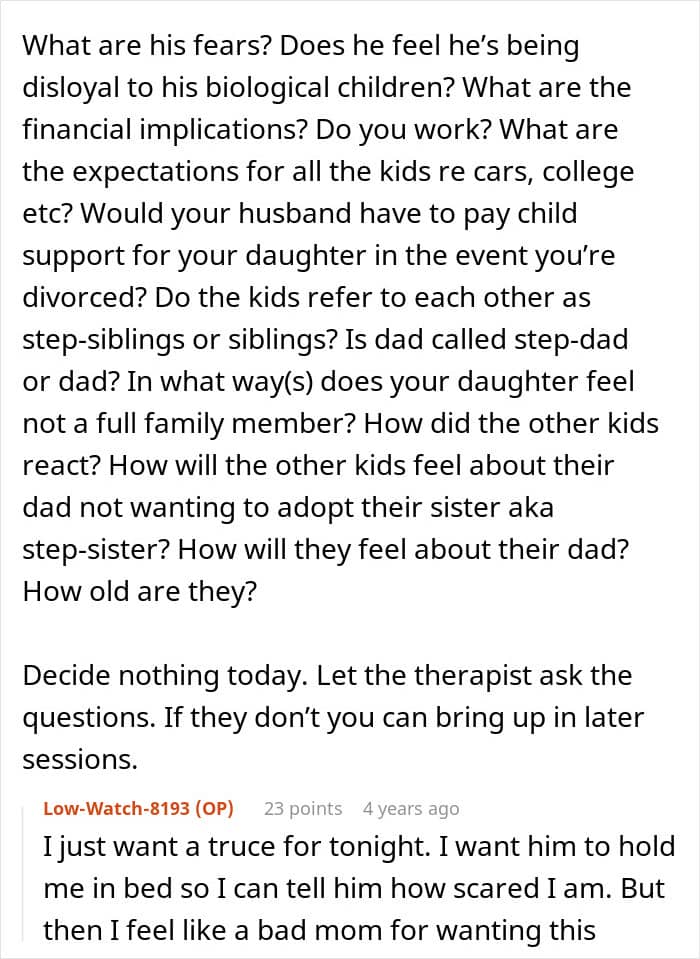The height and width of the screenshot is (959, 700).
Task: Click the words "How did the other kids"
Action: tap(510, 424)
